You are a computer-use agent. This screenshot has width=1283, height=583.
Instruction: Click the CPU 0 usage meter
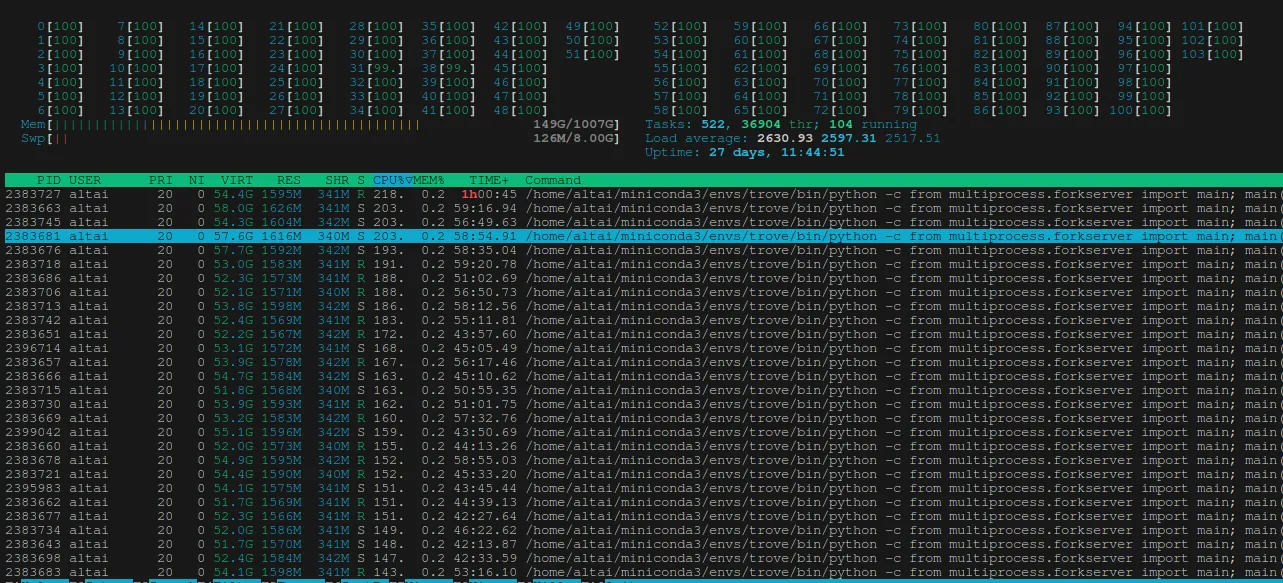pyautogui.click(x=61, y=26)
